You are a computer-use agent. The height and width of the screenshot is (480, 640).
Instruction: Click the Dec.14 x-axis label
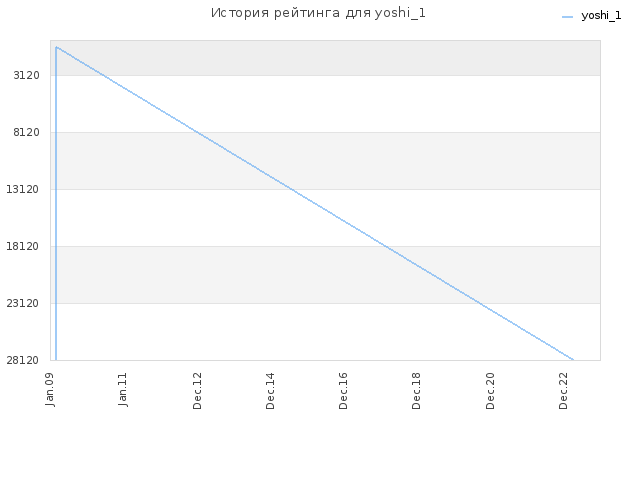point(270,391)
